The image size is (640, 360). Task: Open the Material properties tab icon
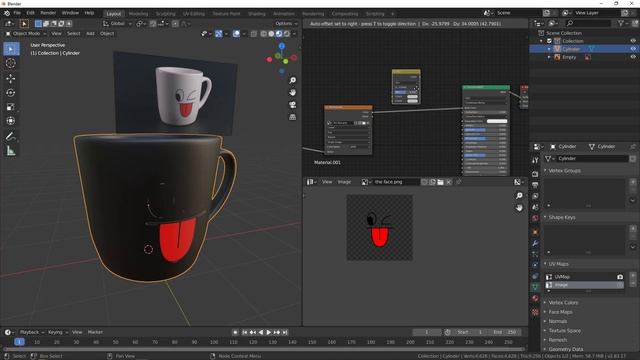pos(535,298)
